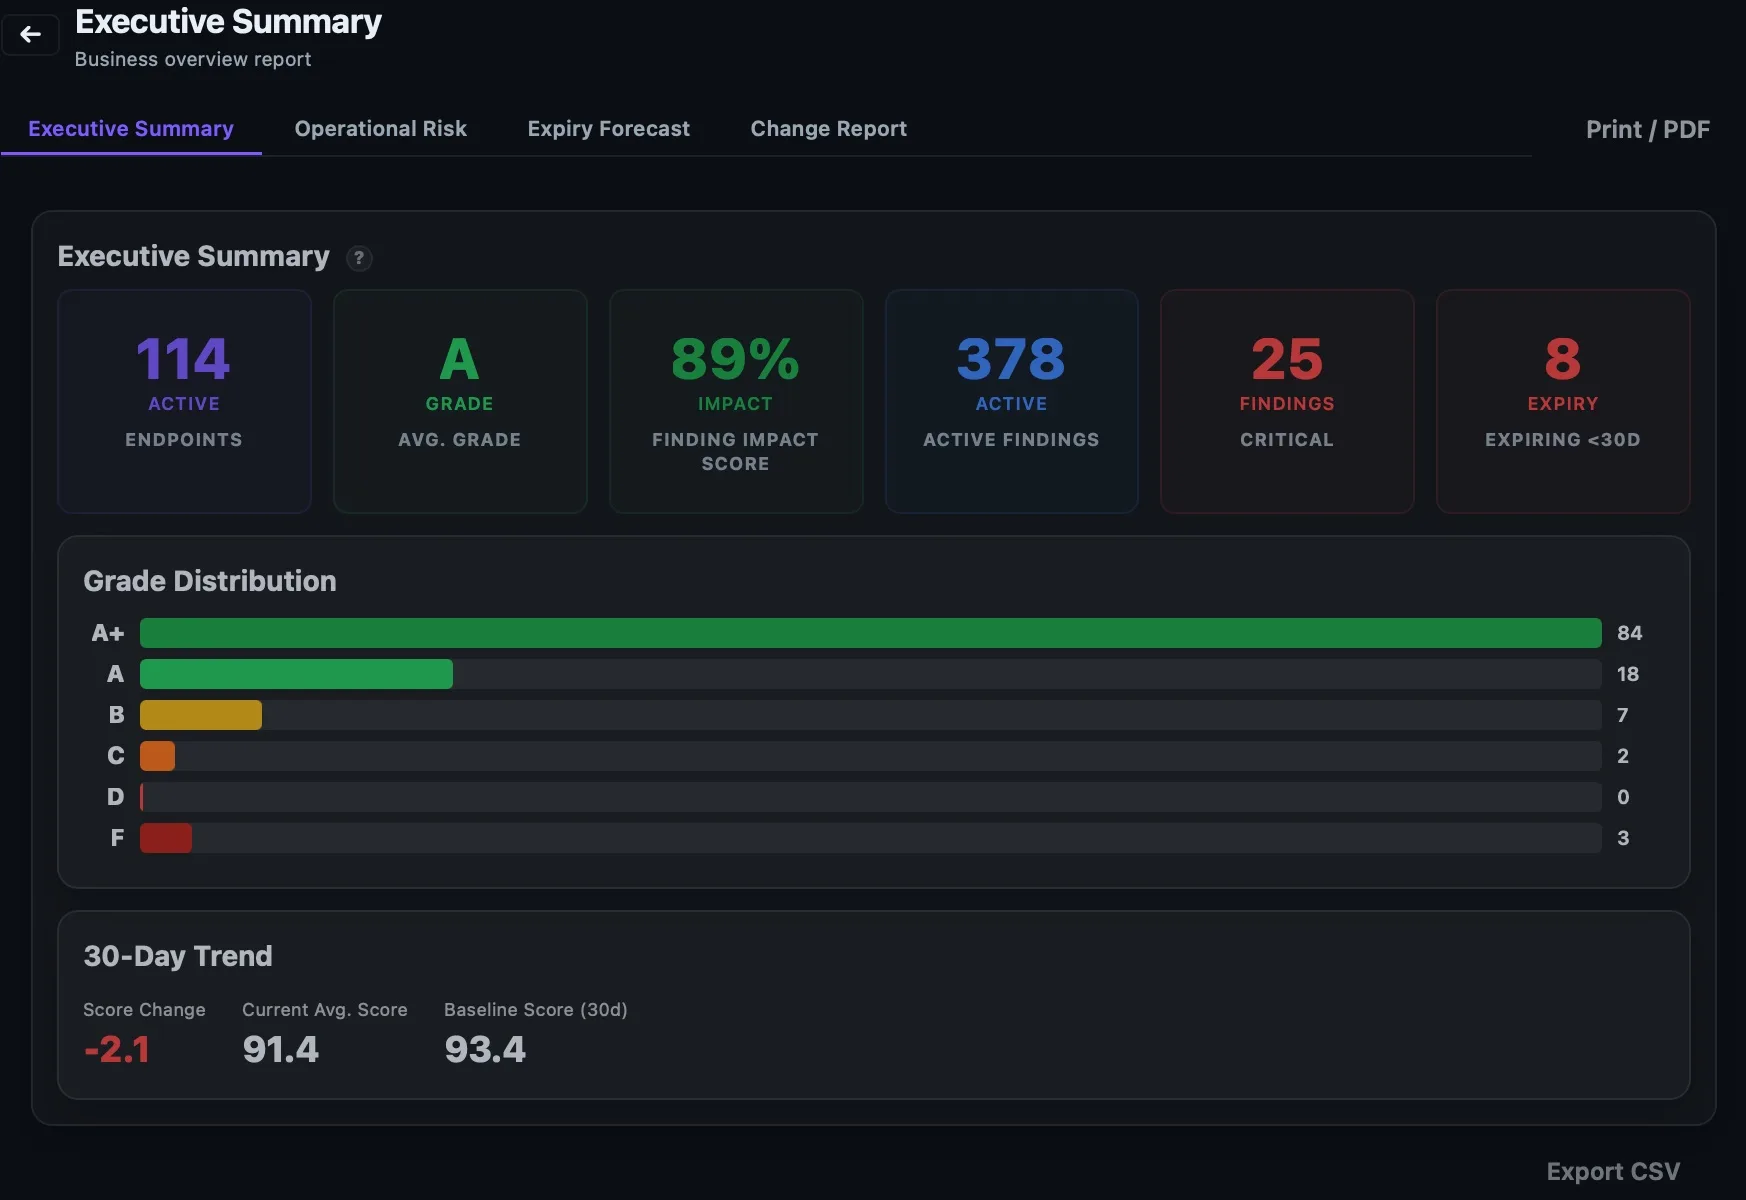Click the A+ grade distribution bar

click(x=871, y=633)
